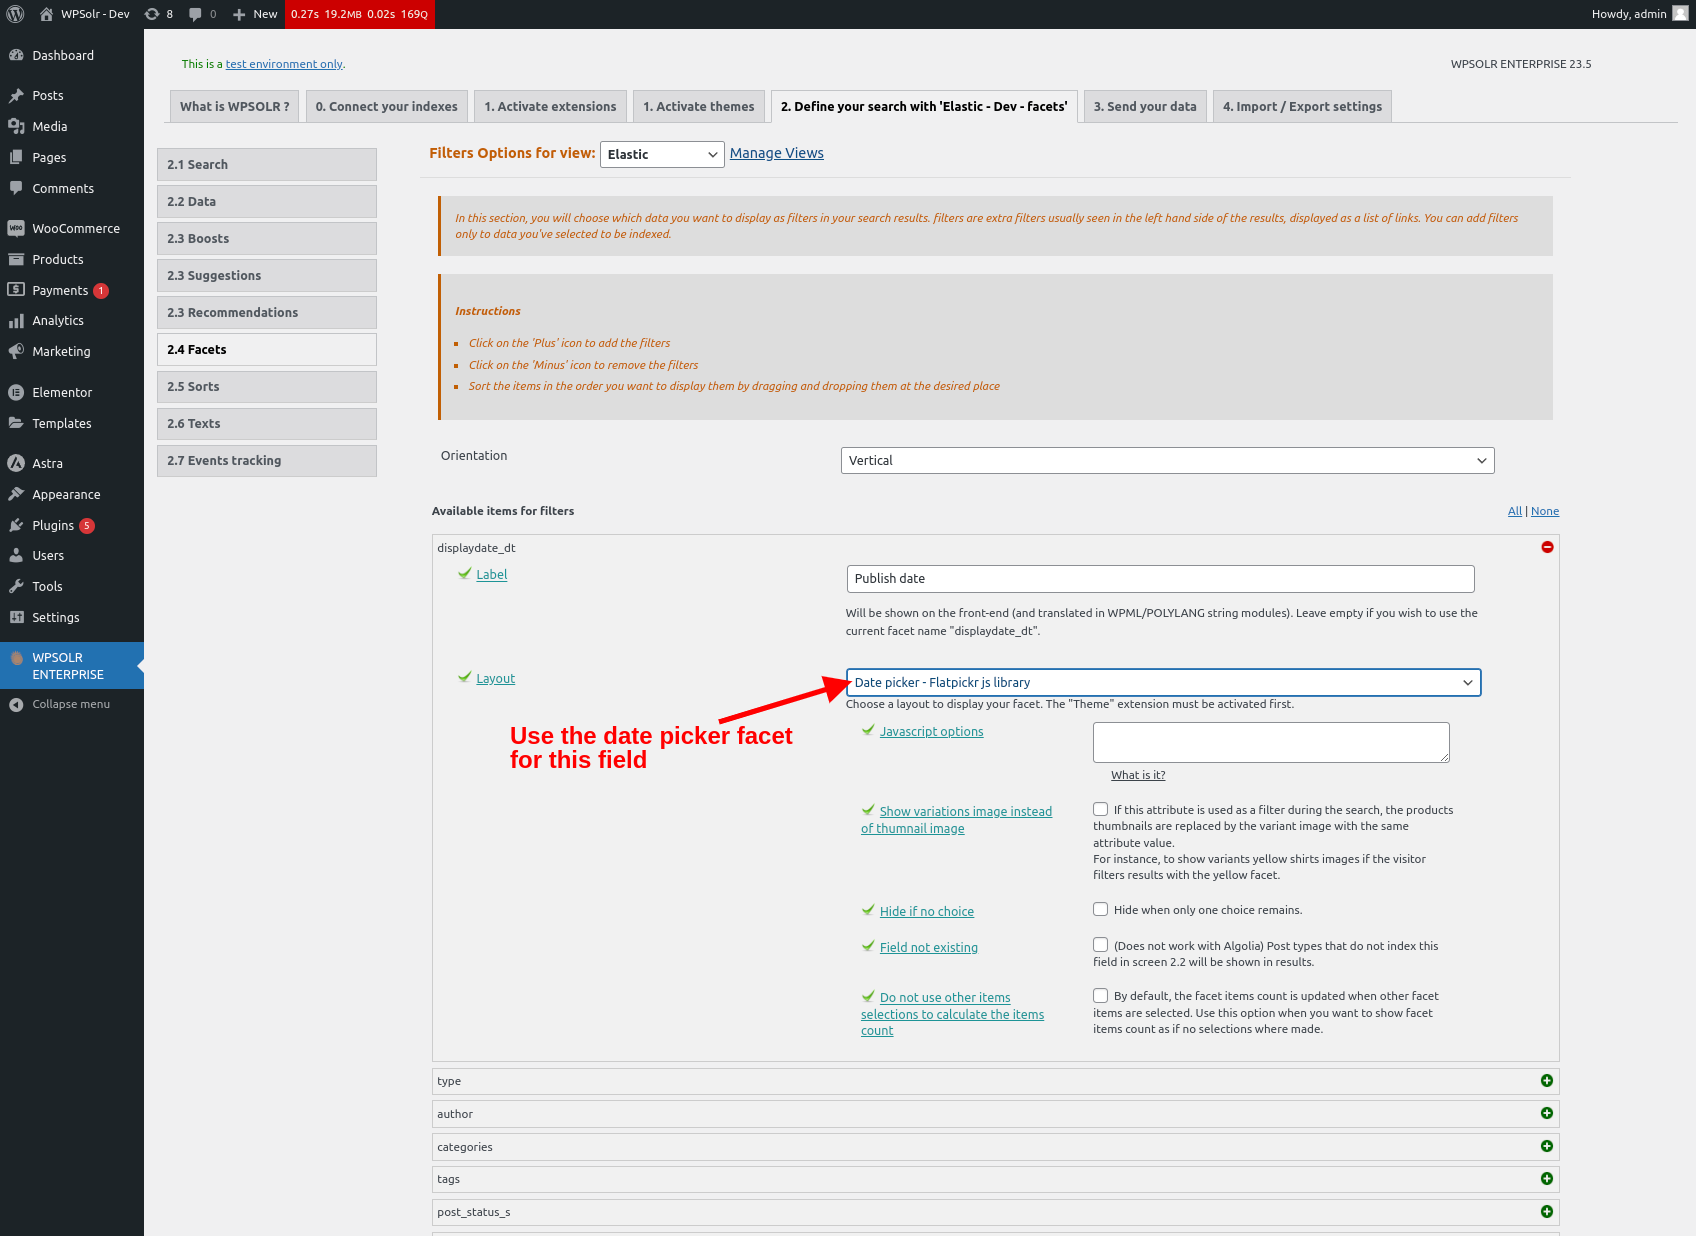Screen dimensions: 1696x1236
Task: Check do not use other items selections
Action: coord(1101,996)
